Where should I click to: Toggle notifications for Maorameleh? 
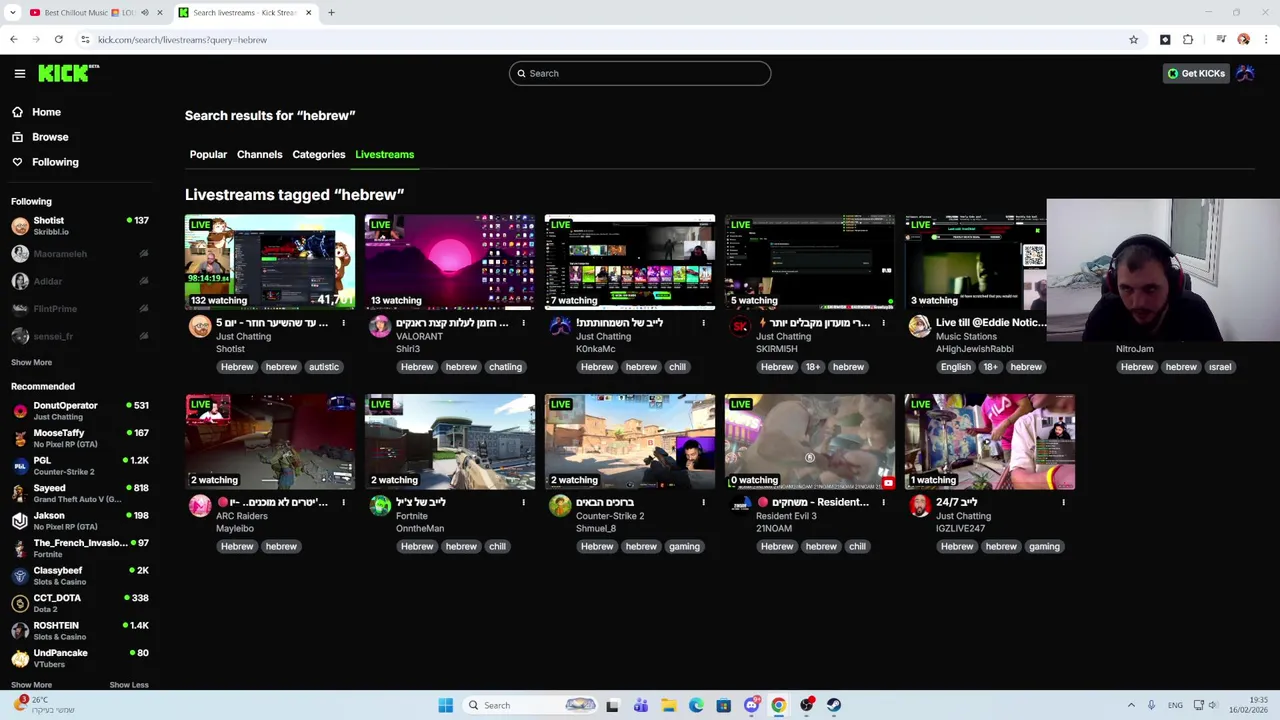click(143, 254)
